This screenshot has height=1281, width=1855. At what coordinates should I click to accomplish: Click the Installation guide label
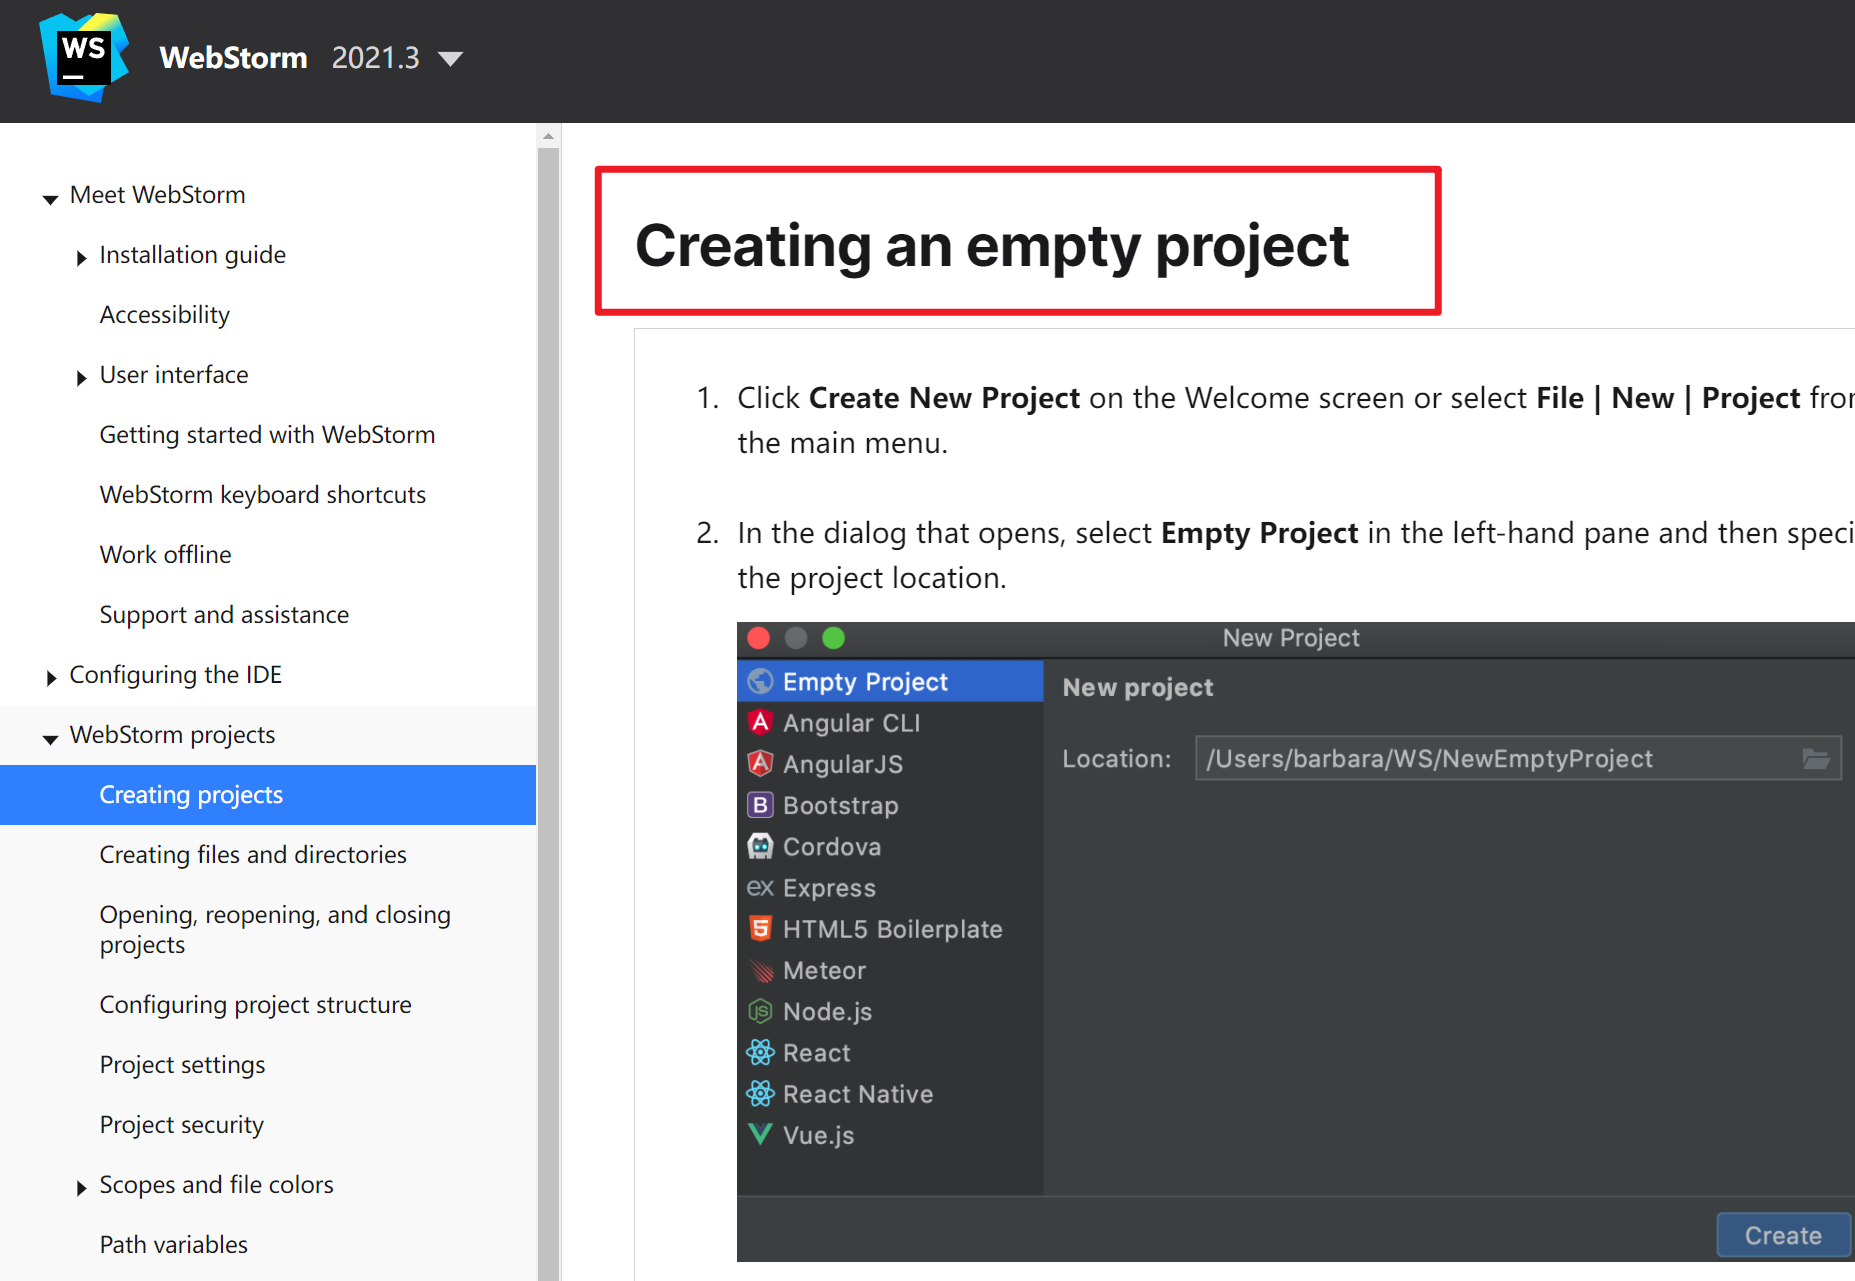point(192,255)
